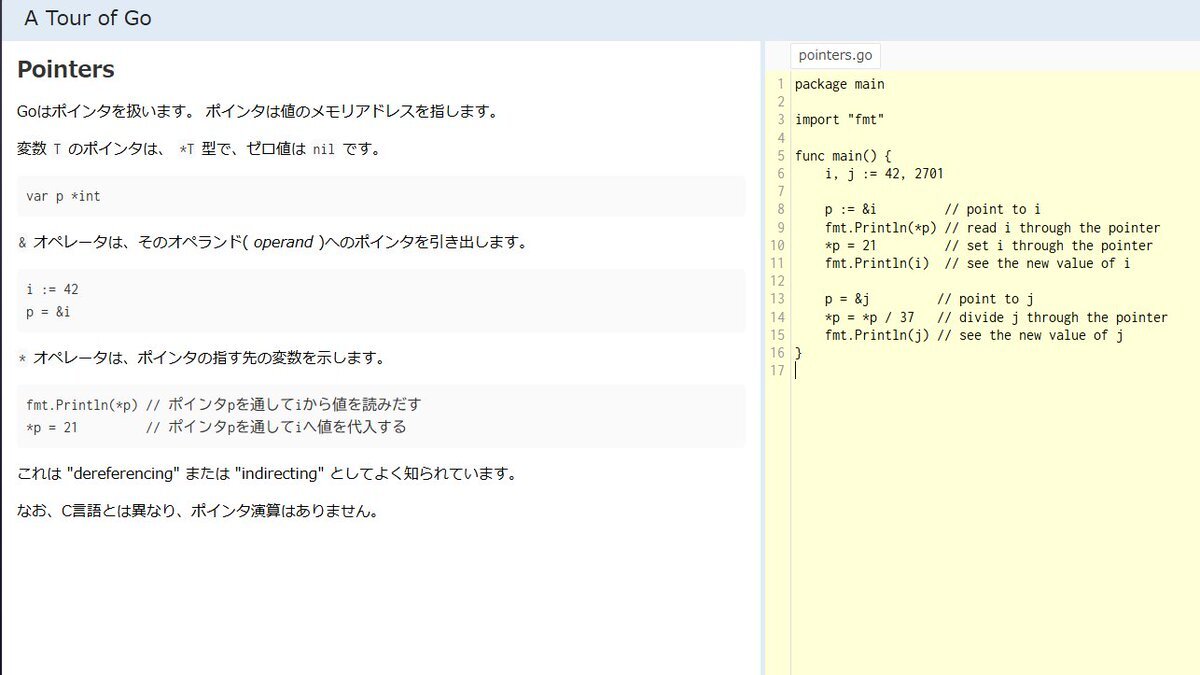Open the A Tour of Go header link
Image resolution: width=1200 pixels, height=675 pixels.
(88, 18)
